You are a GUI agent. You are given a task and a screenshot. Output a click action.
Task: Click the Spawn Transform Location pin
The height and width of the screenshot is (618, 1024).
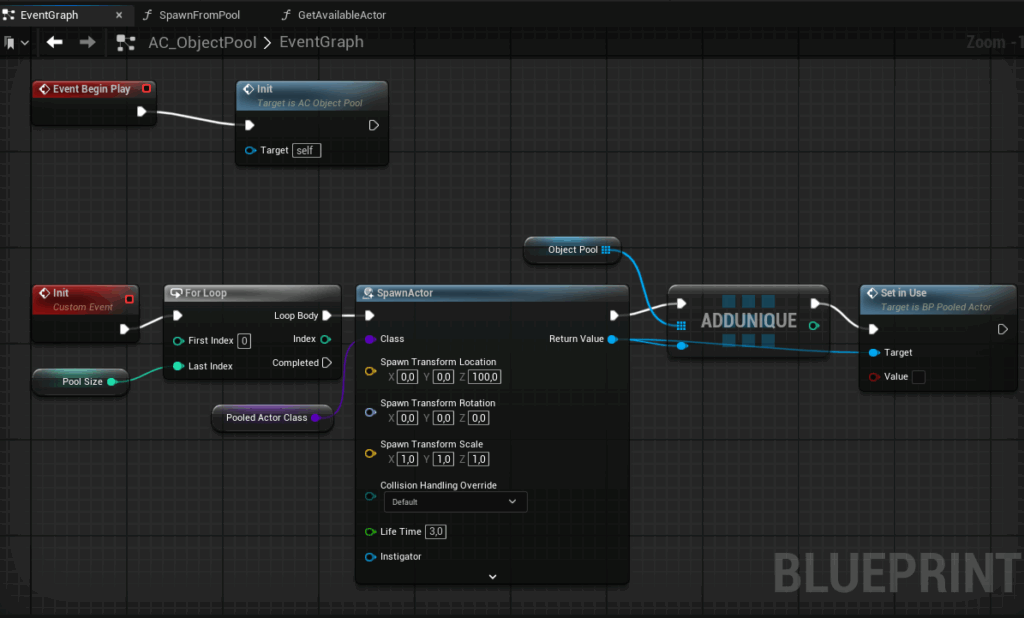pyautogui.click(x=370, y=371)
